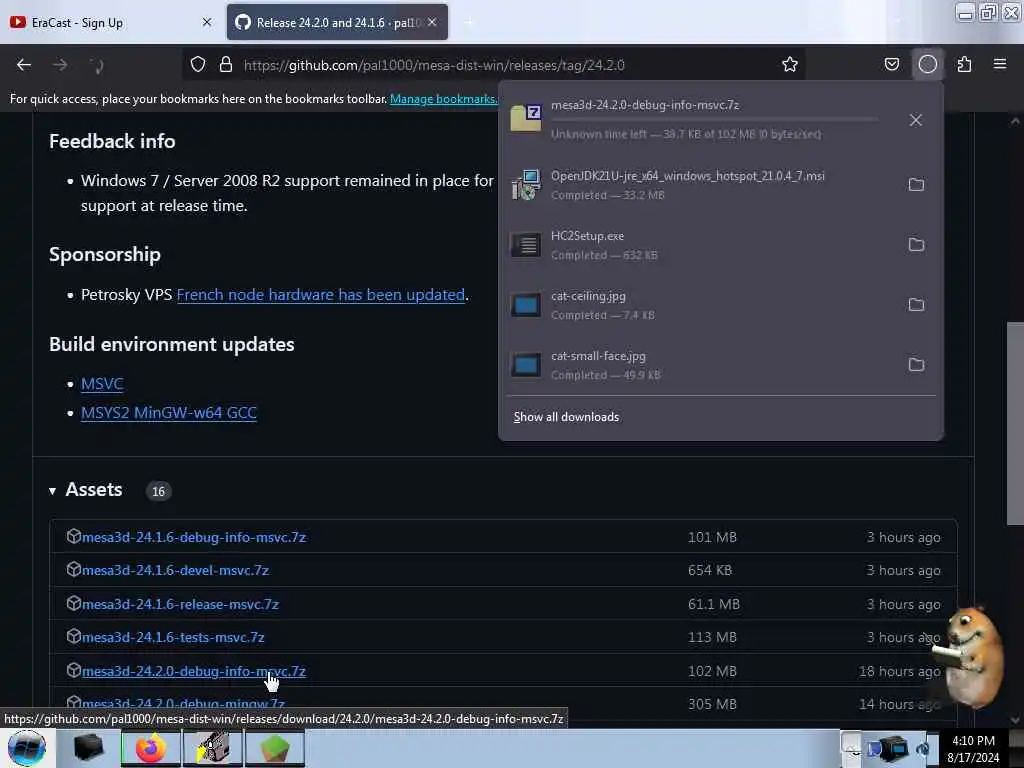Open the cat-ceiling.jpg thumbnail icon
This screenshot has height=768, width=1024.
526,305
